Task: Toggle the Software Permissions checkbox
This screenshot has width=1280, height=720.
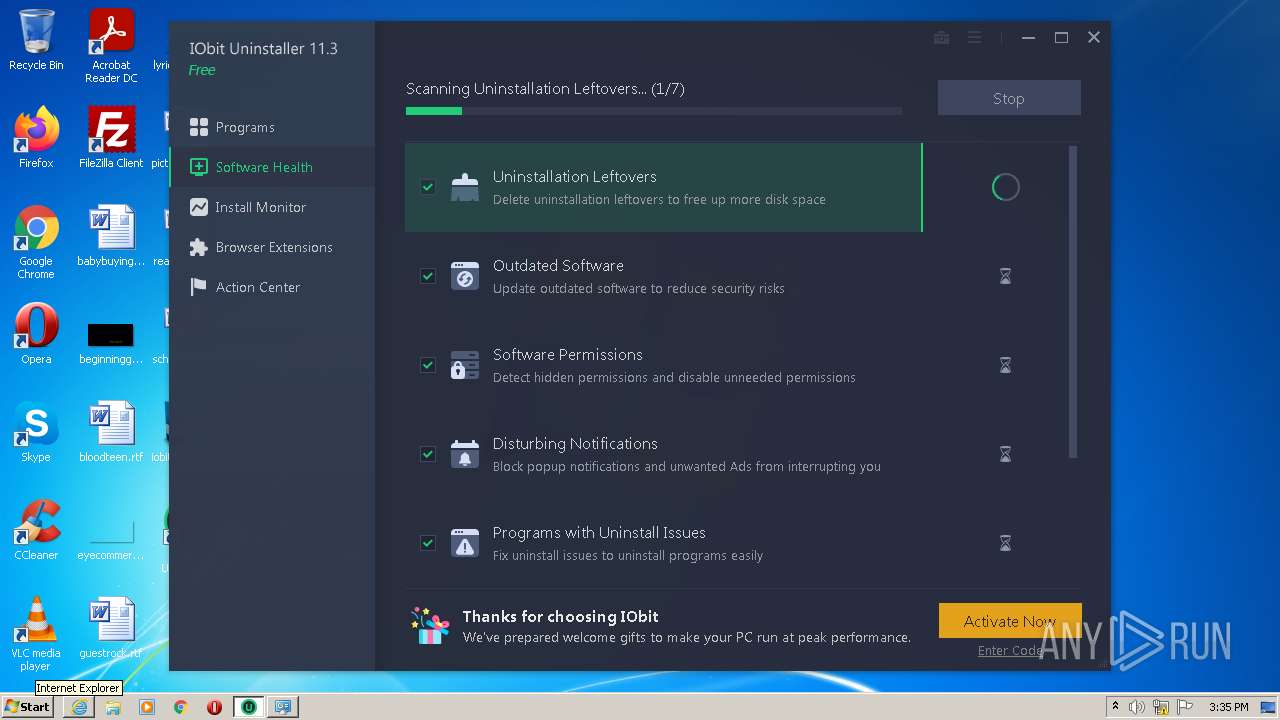Action: tap(428, 365)
